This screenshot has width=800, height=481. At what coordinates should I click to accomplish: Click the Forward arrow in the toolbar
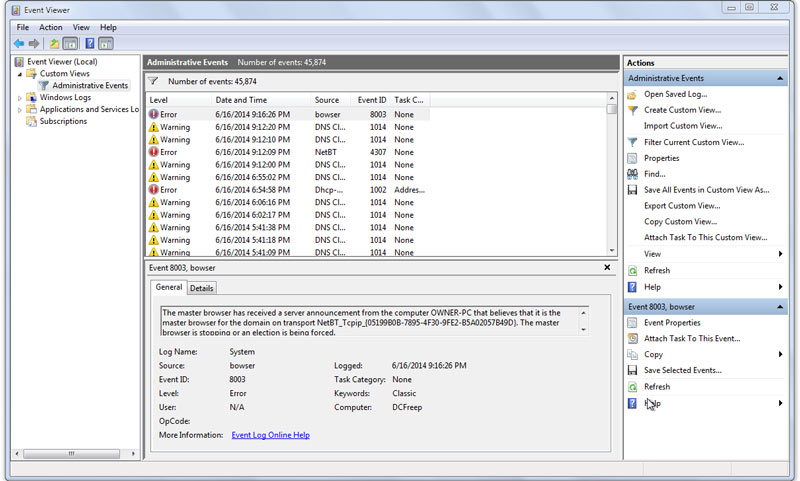(34, 44)
